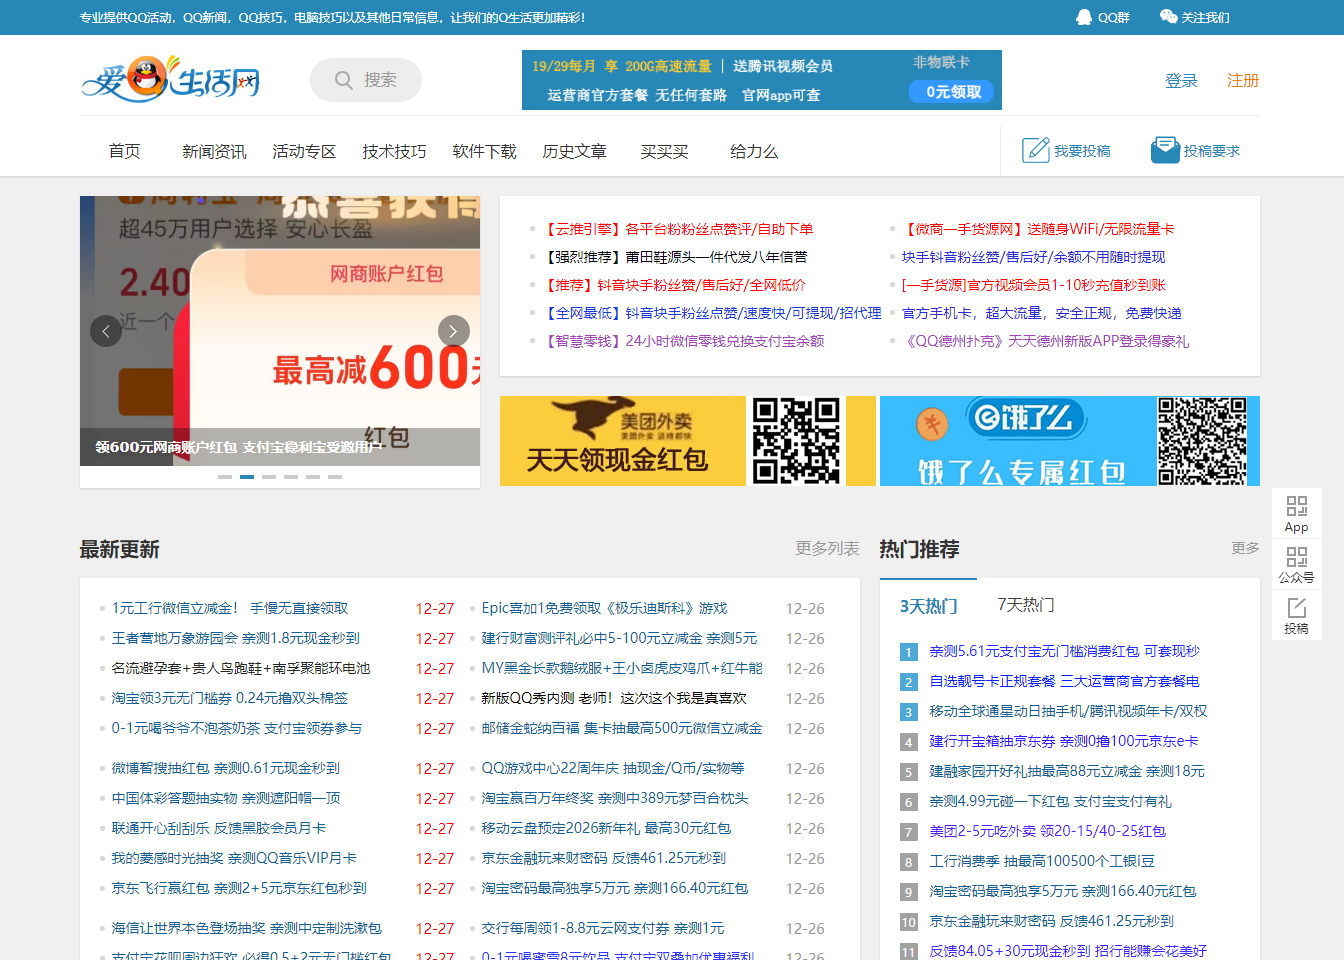The image size is (1344, 960).
Task: Click the carousel next arrow
Action: tap(453, 330)
